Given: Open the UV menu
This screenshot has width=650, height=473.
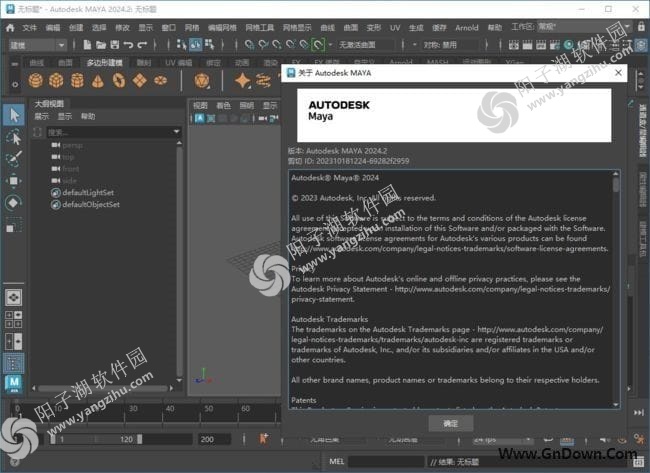Looking at the screenshot, I should [395, 28].
